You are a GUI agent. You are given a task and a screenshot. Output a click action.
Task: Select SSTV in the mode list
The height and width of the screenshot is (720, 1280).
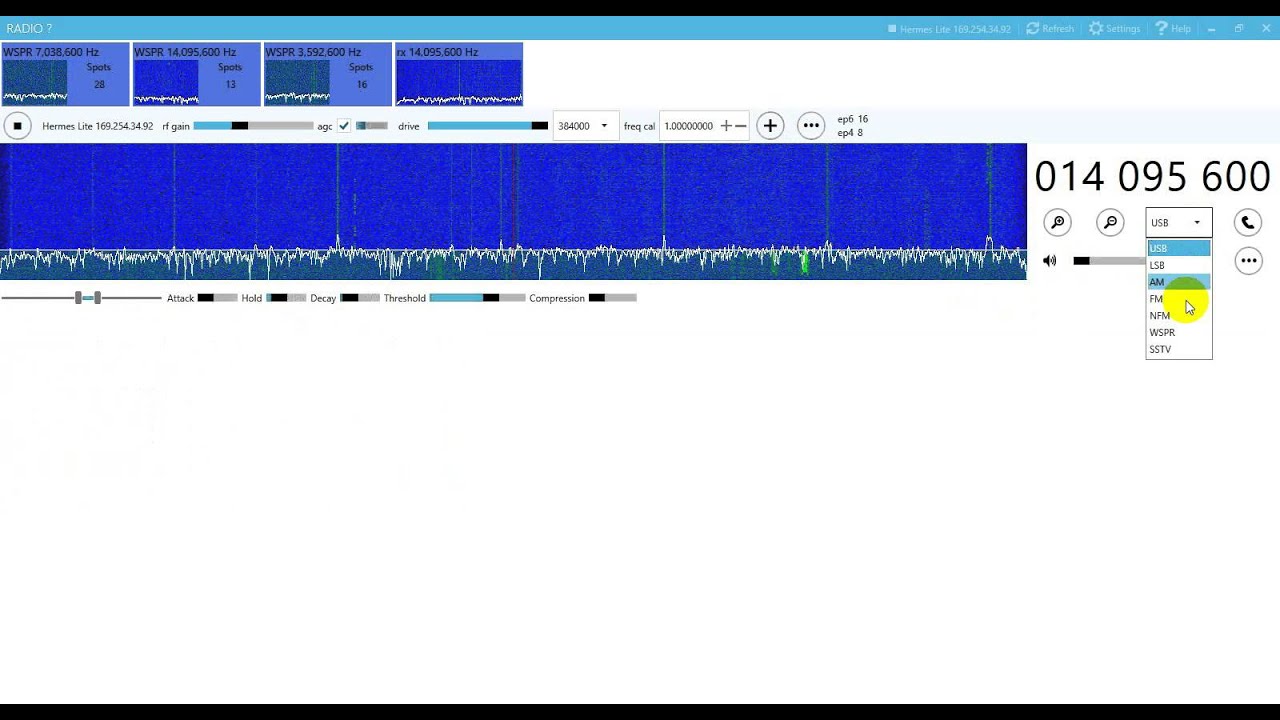(x=1178, y=350)
